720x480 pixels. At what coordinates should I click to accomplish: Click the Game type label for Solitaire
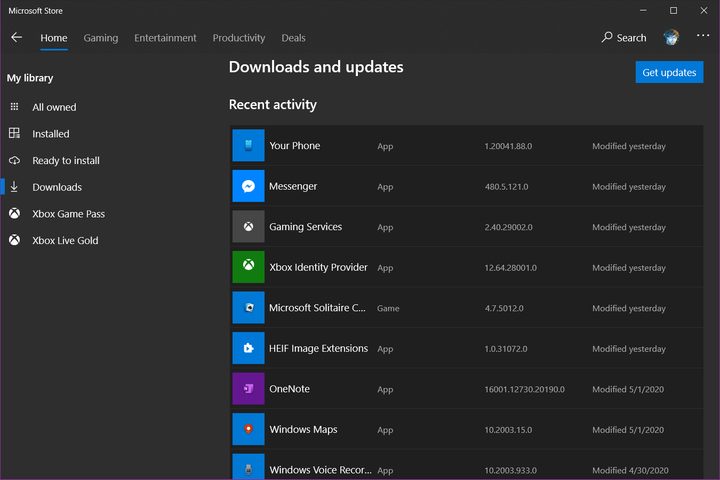(388, 308)
